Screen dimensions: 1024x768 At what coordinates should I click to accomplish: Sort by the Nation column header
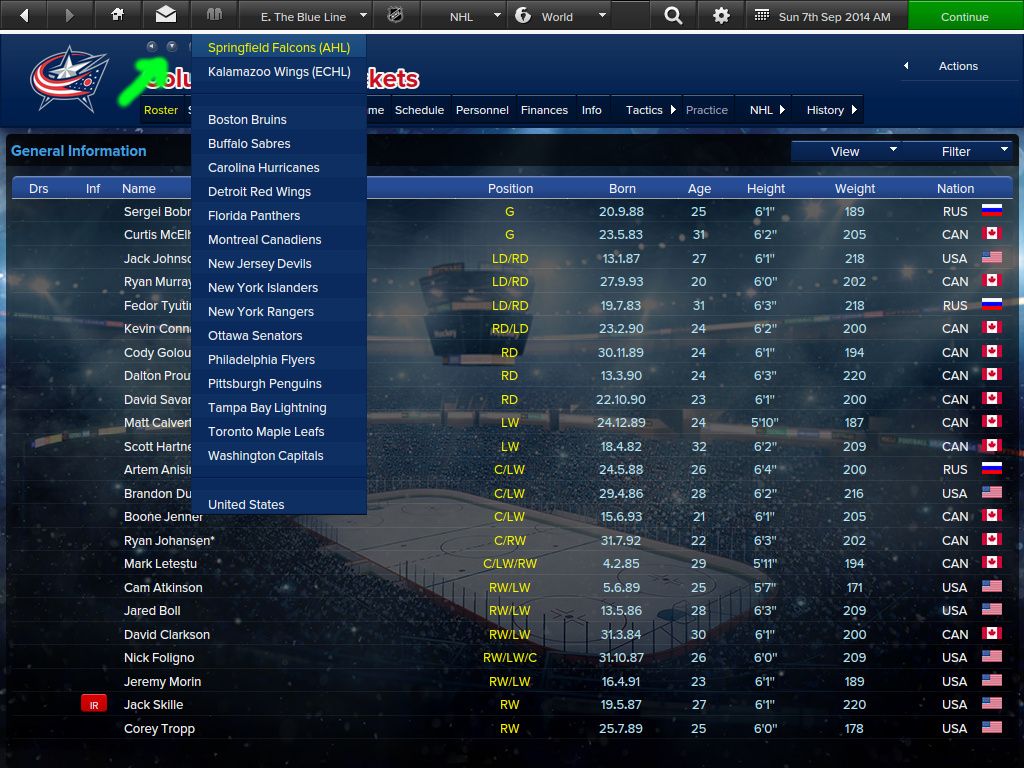(955, 189)
